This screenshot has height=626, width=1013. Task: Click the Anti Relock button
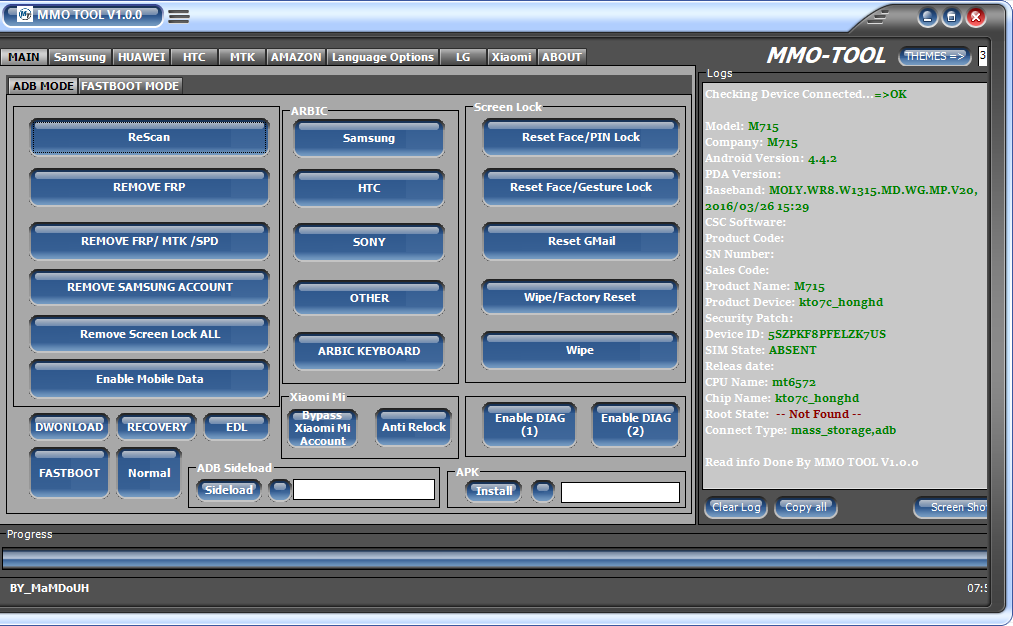pos(413,427)
